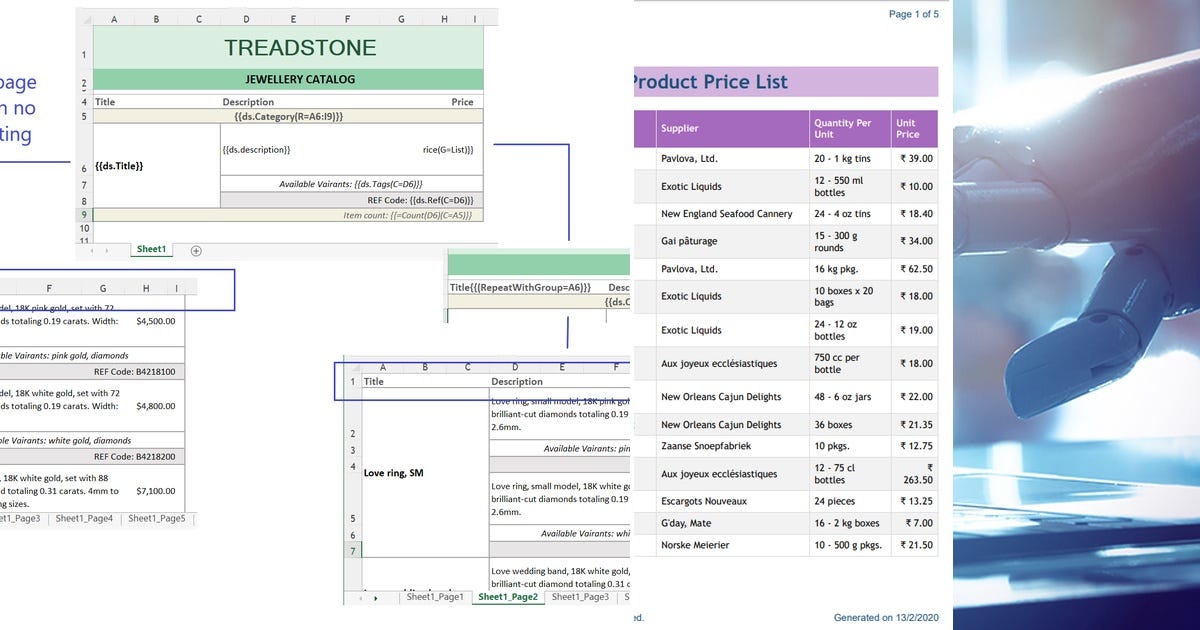Click the Unit Price column header cell
The height and width of the screenshot is (630, 1200).
pyautogui.click(x=913, y=128)
